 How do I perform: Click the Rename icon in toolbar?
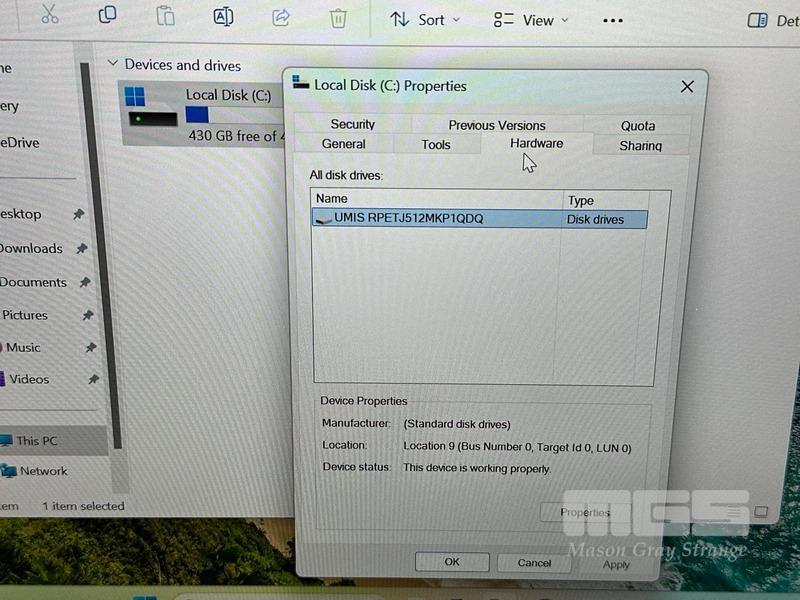(x=223, y=17)
